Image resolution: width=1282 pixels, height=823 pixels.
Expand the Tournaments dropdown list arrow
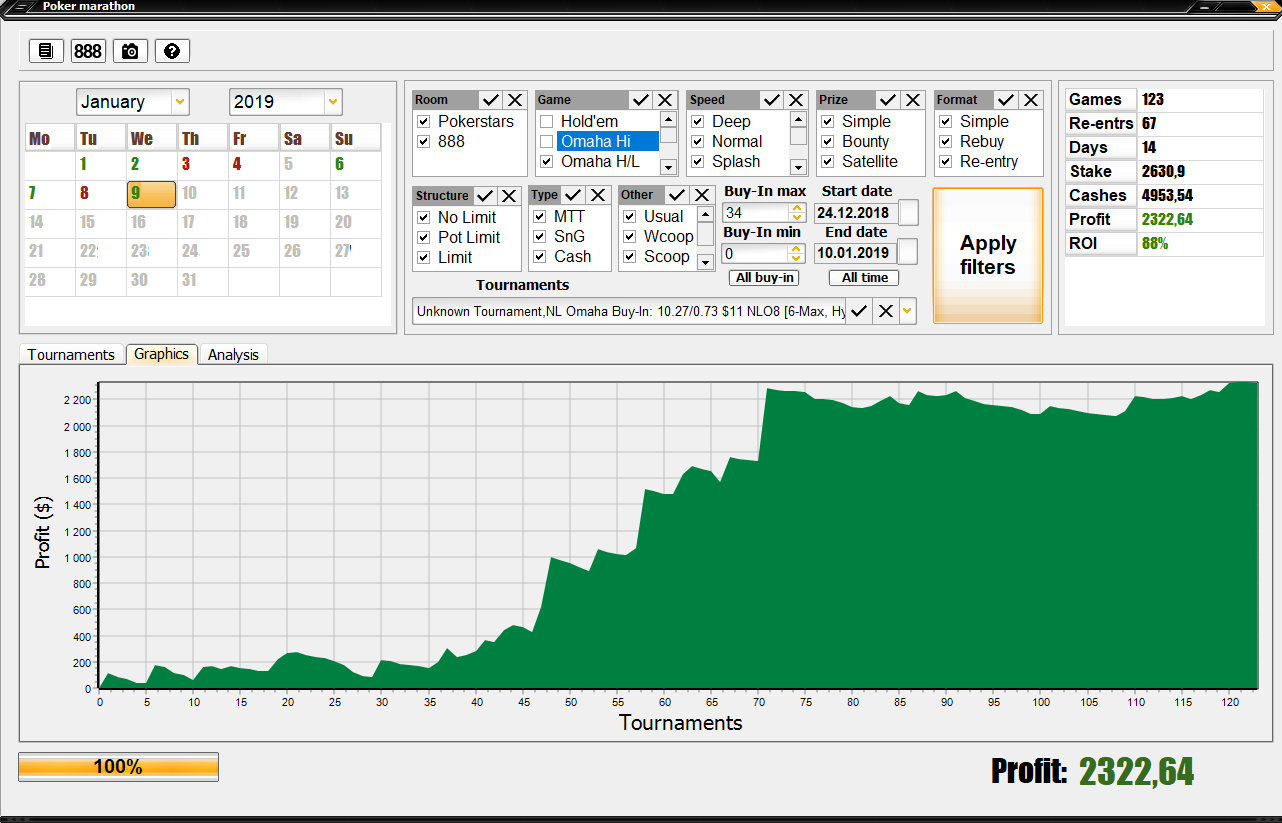point(907,312)
